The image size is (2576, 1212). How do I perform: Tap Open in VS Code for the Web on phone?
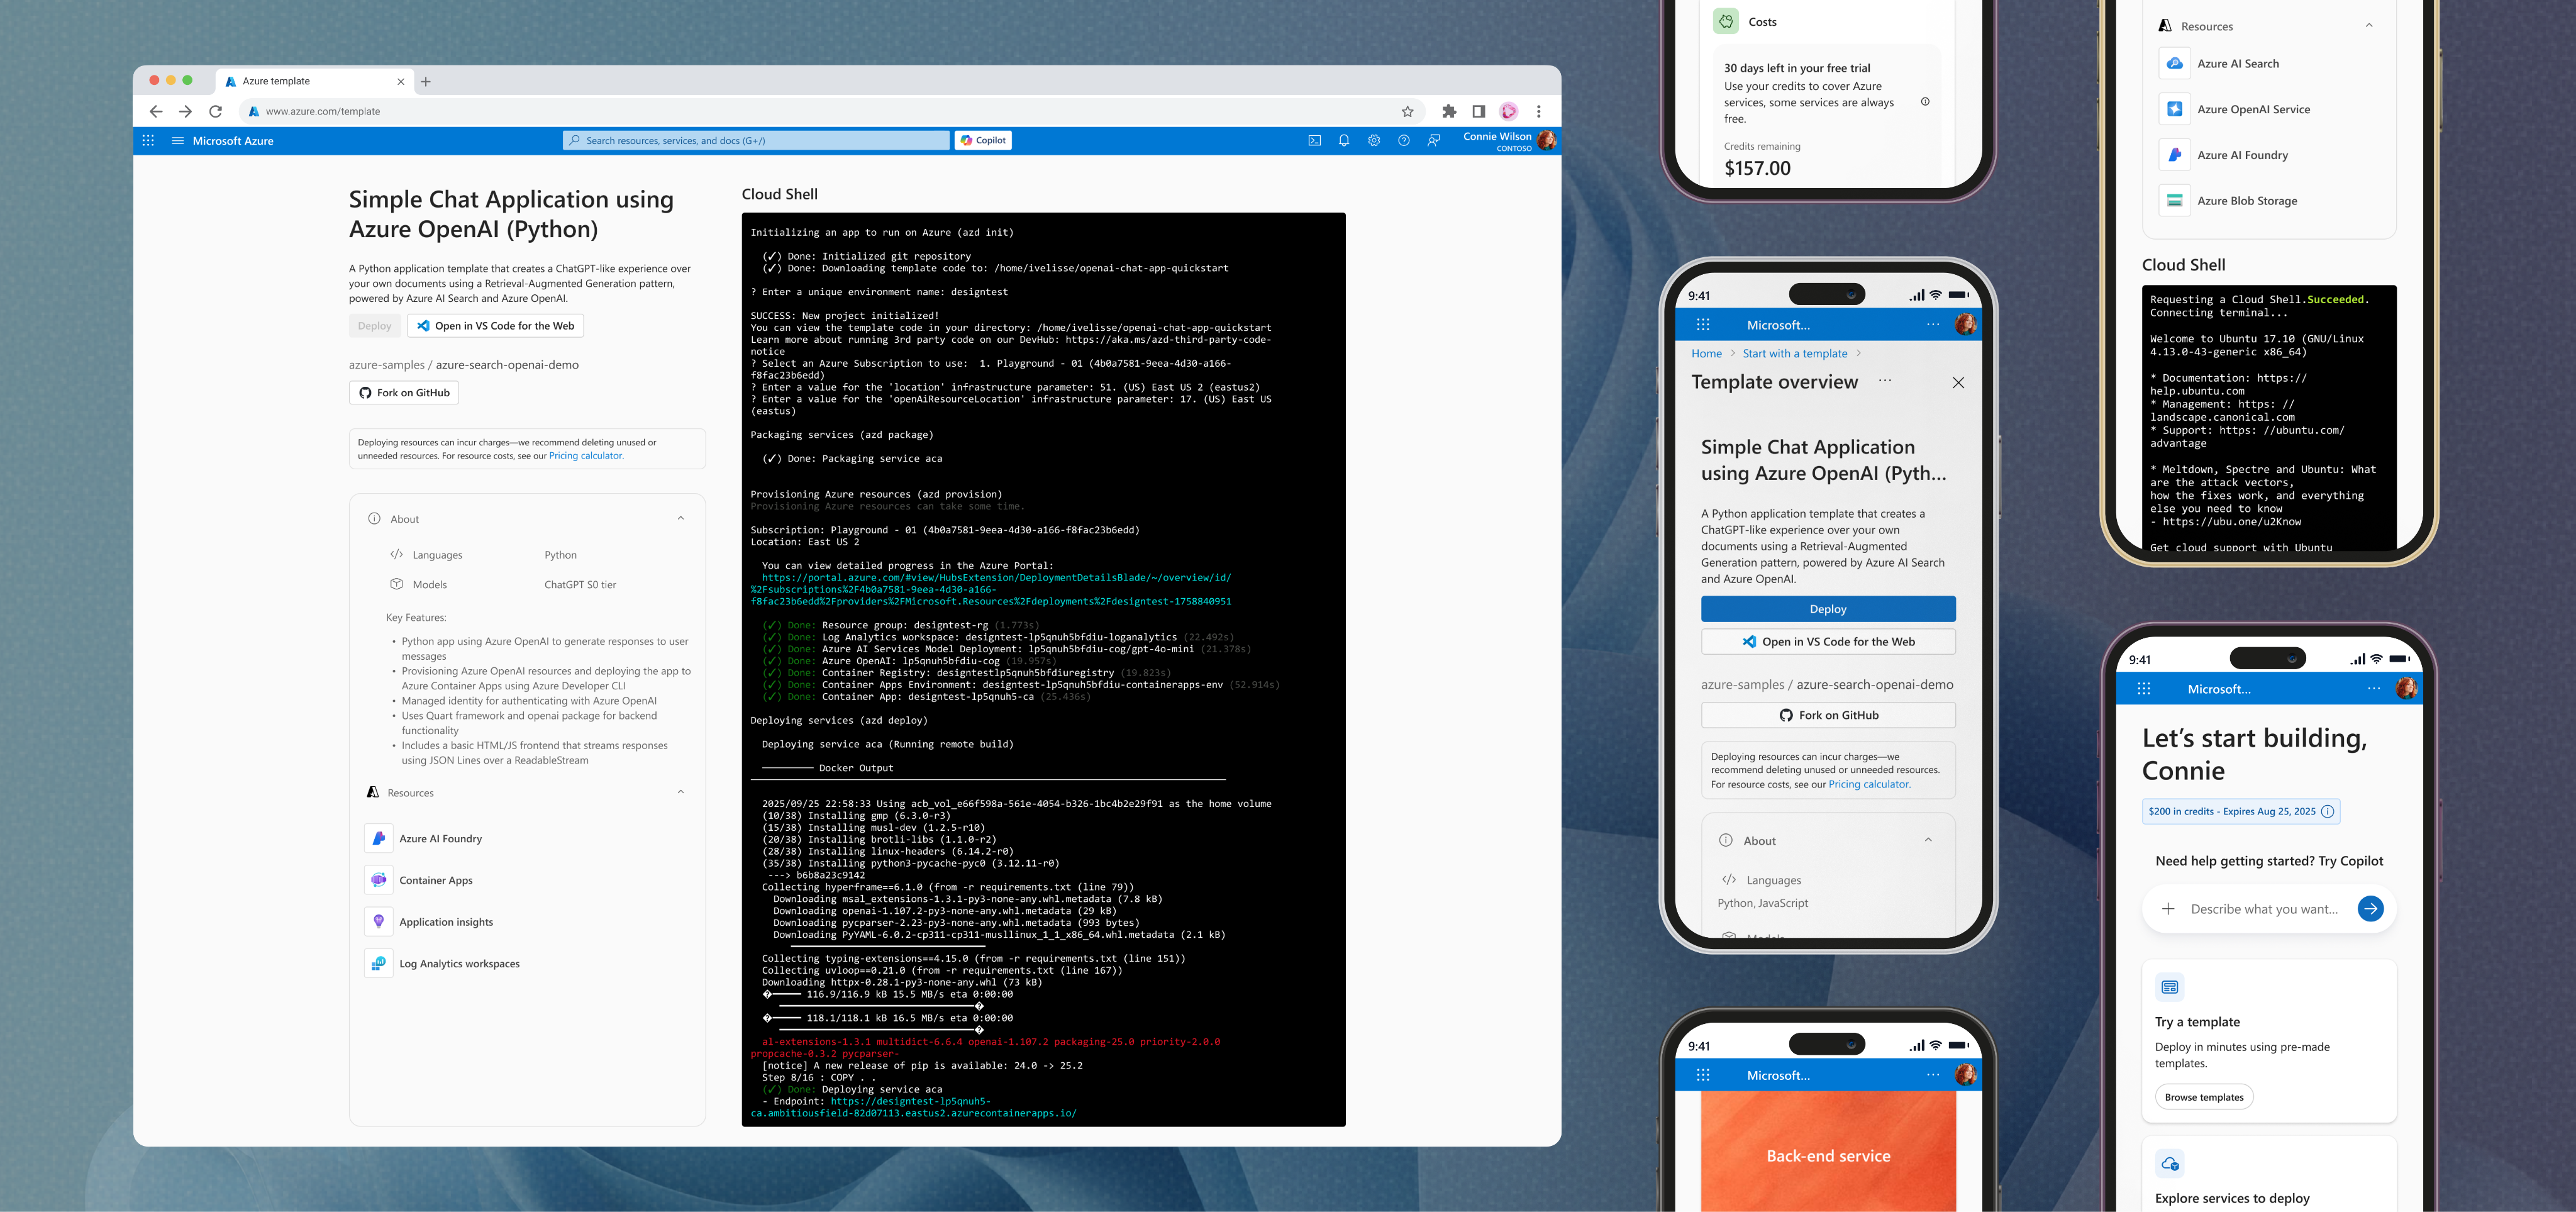[x=1828, y=642]
